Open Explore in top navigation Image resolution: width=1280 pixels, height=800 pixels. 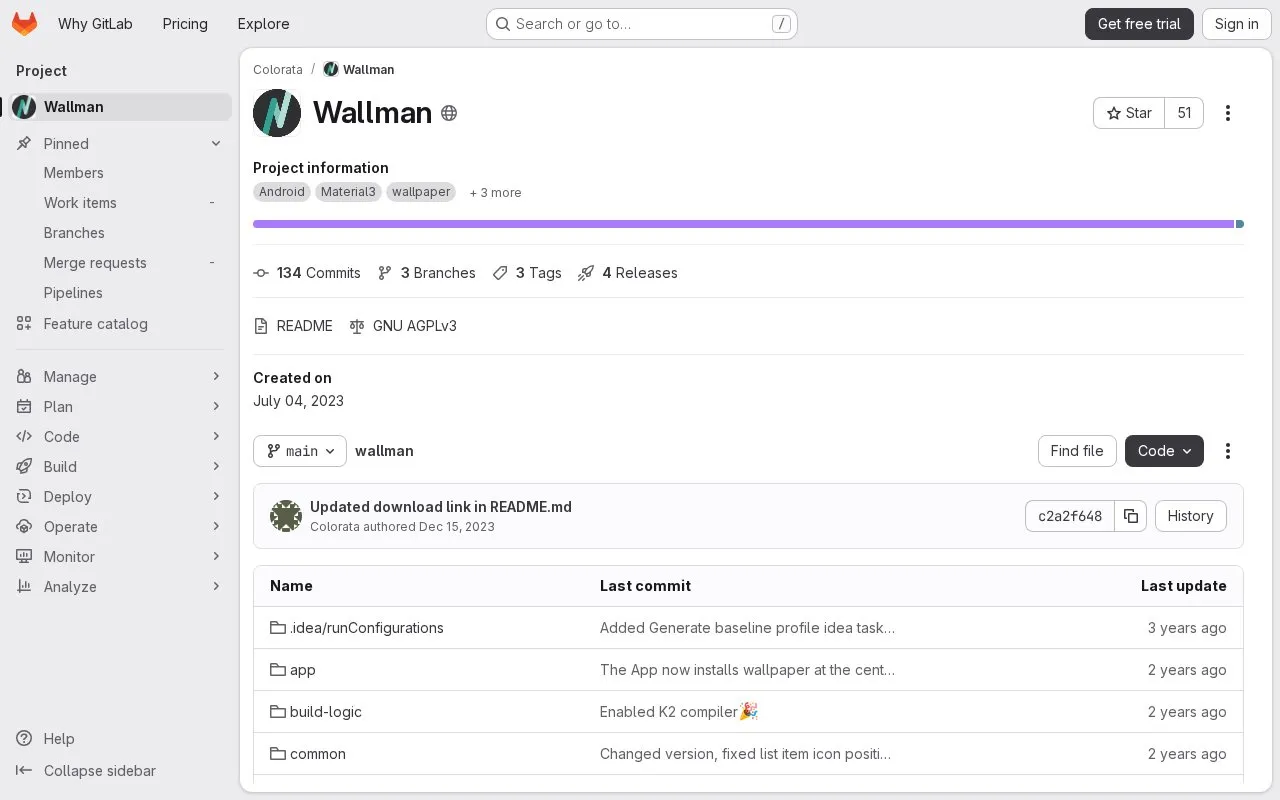click(x=264, y=24)
